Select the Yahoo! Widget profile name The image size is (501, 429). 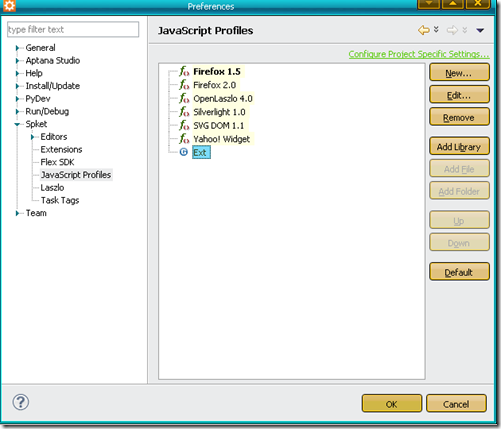point(222,139)
